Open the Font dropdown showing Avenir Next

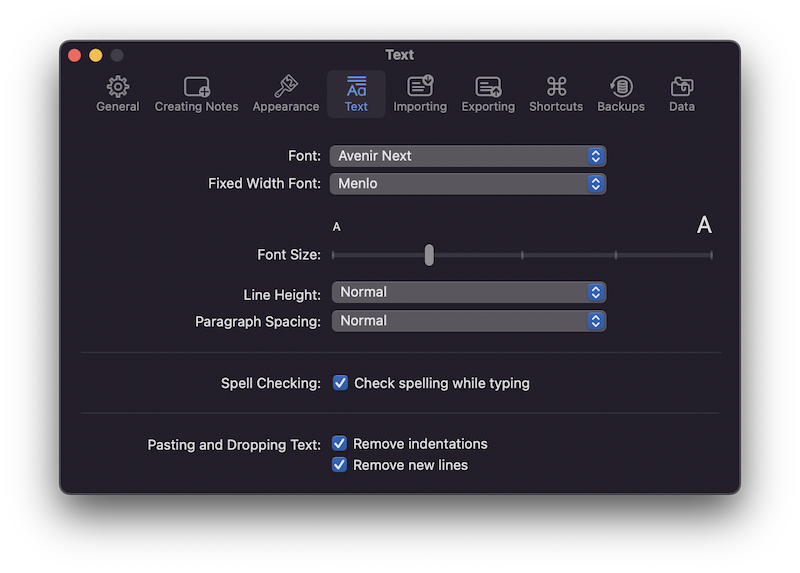(x=468, y=156)
